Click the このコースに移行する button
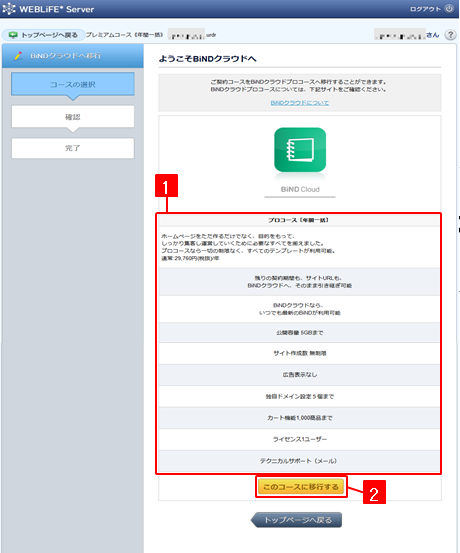Image resolution: width=460 pixels, height=553 pixels. point(301,487)
